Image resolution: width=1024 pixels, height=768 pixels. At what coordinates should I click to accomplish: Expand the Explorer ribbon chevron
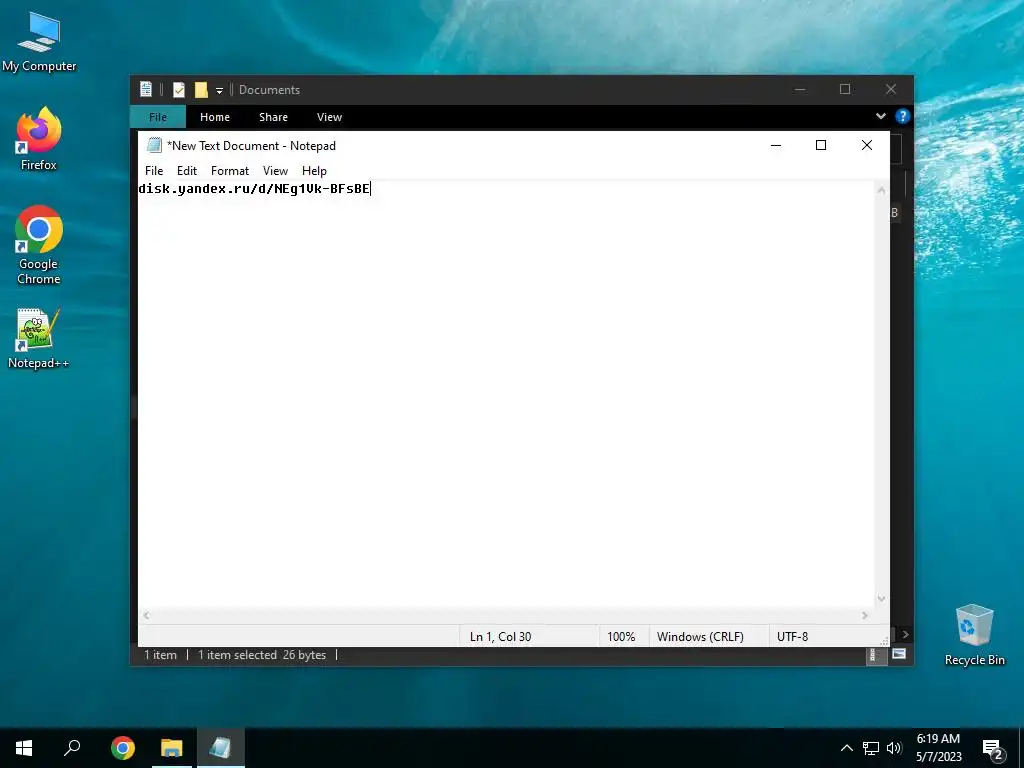[881, 116]
